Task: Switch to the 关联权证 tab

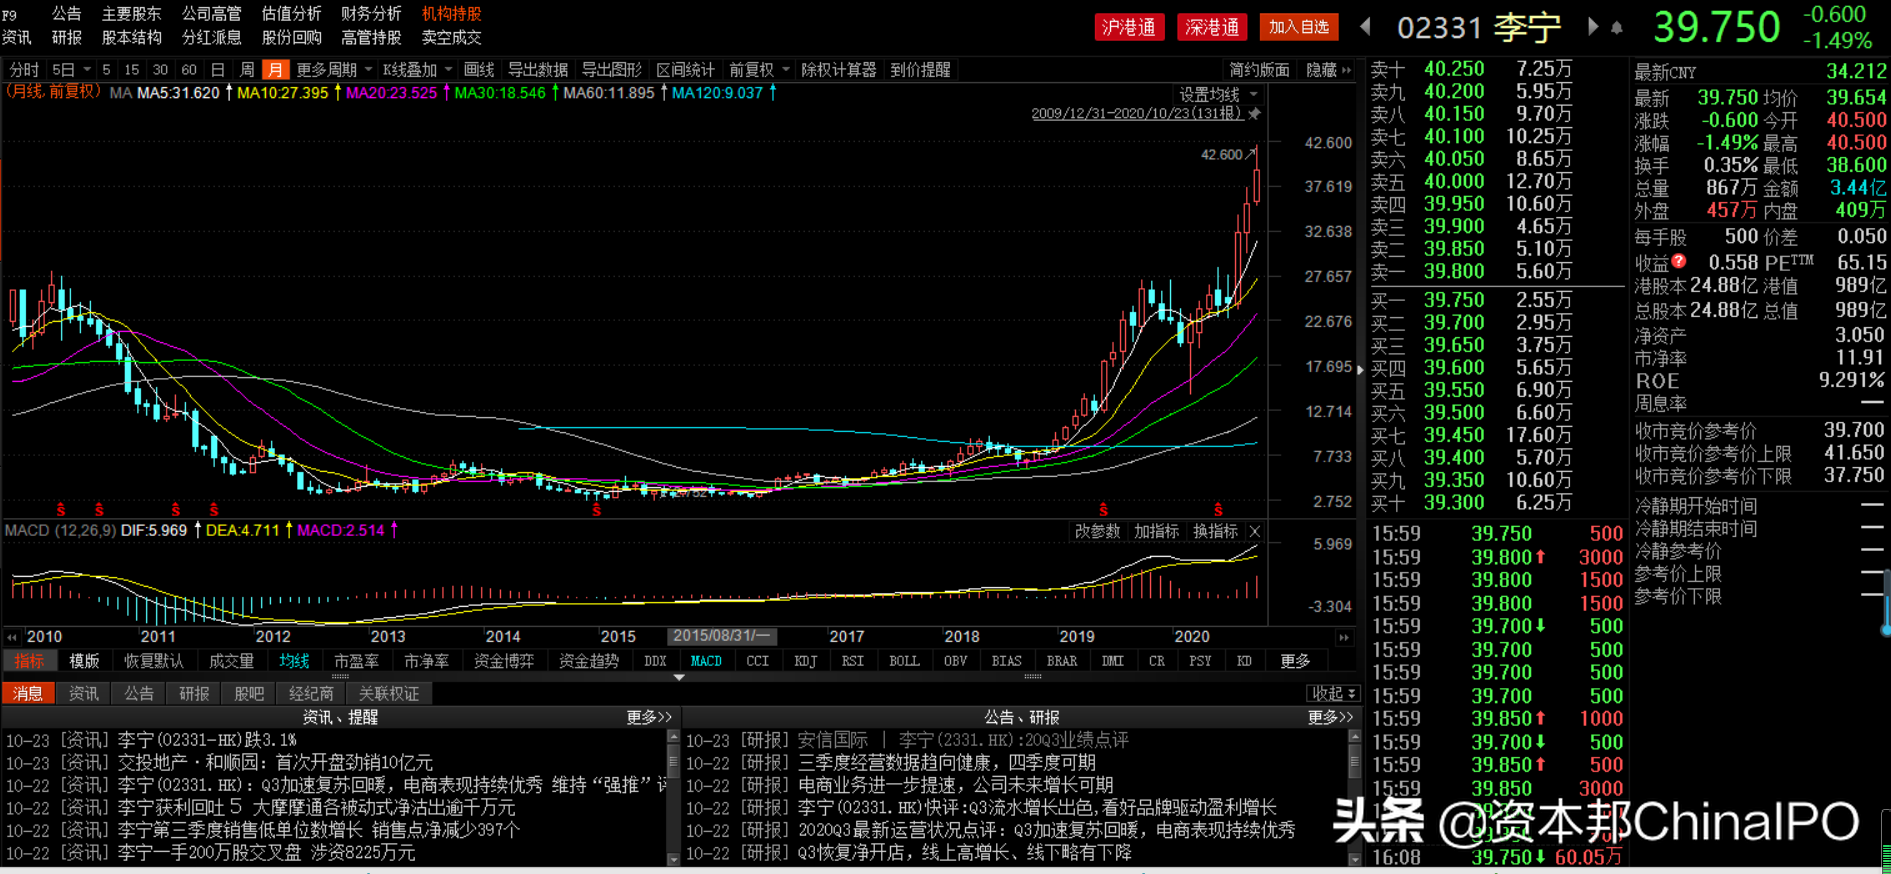Action: pos(388,693)
